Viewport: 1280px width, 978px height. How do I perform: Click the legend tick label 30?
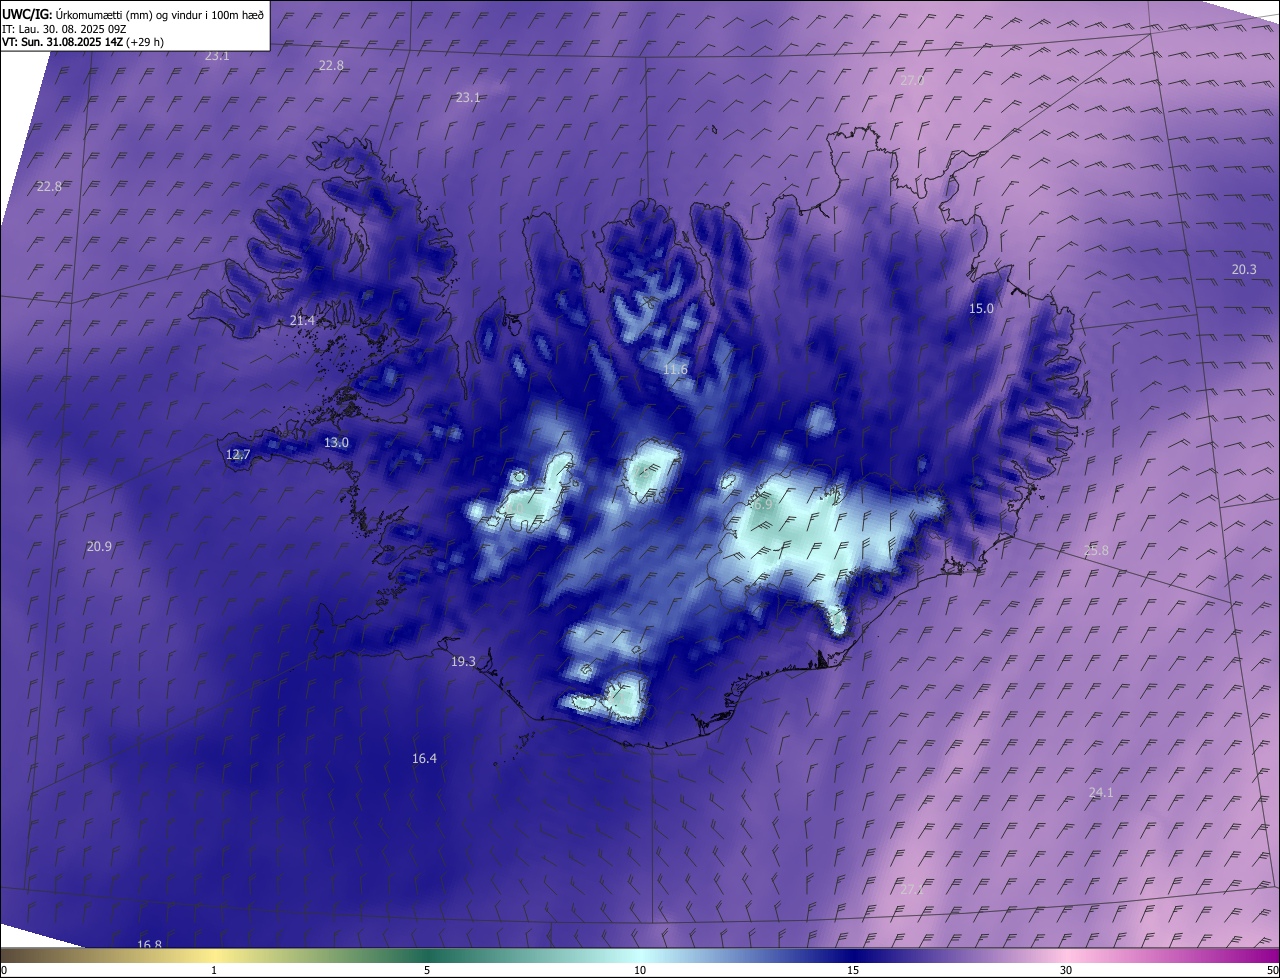click(x=1066, y=971)
